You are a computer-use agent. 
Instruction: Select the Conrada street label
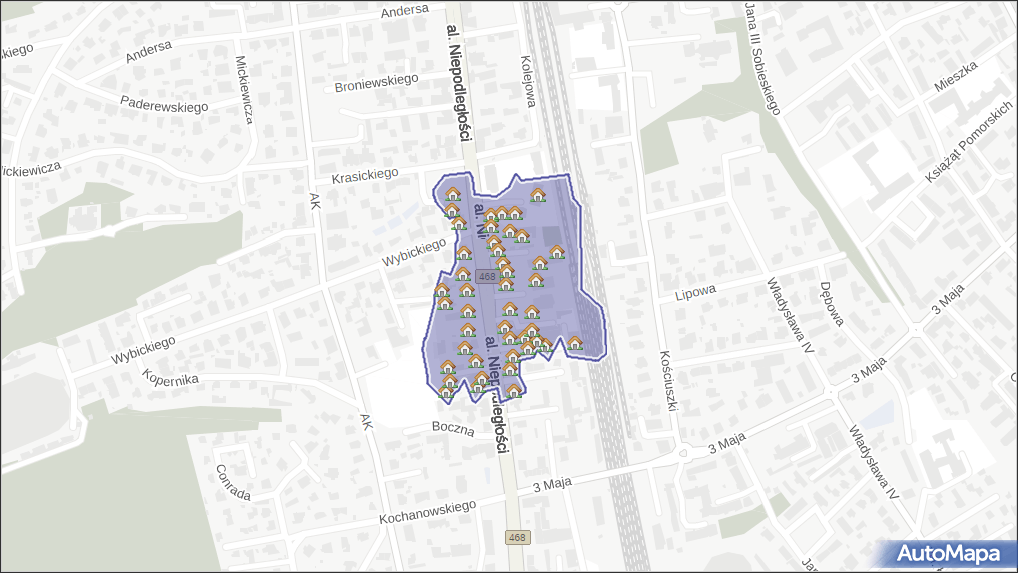(233, 482)
